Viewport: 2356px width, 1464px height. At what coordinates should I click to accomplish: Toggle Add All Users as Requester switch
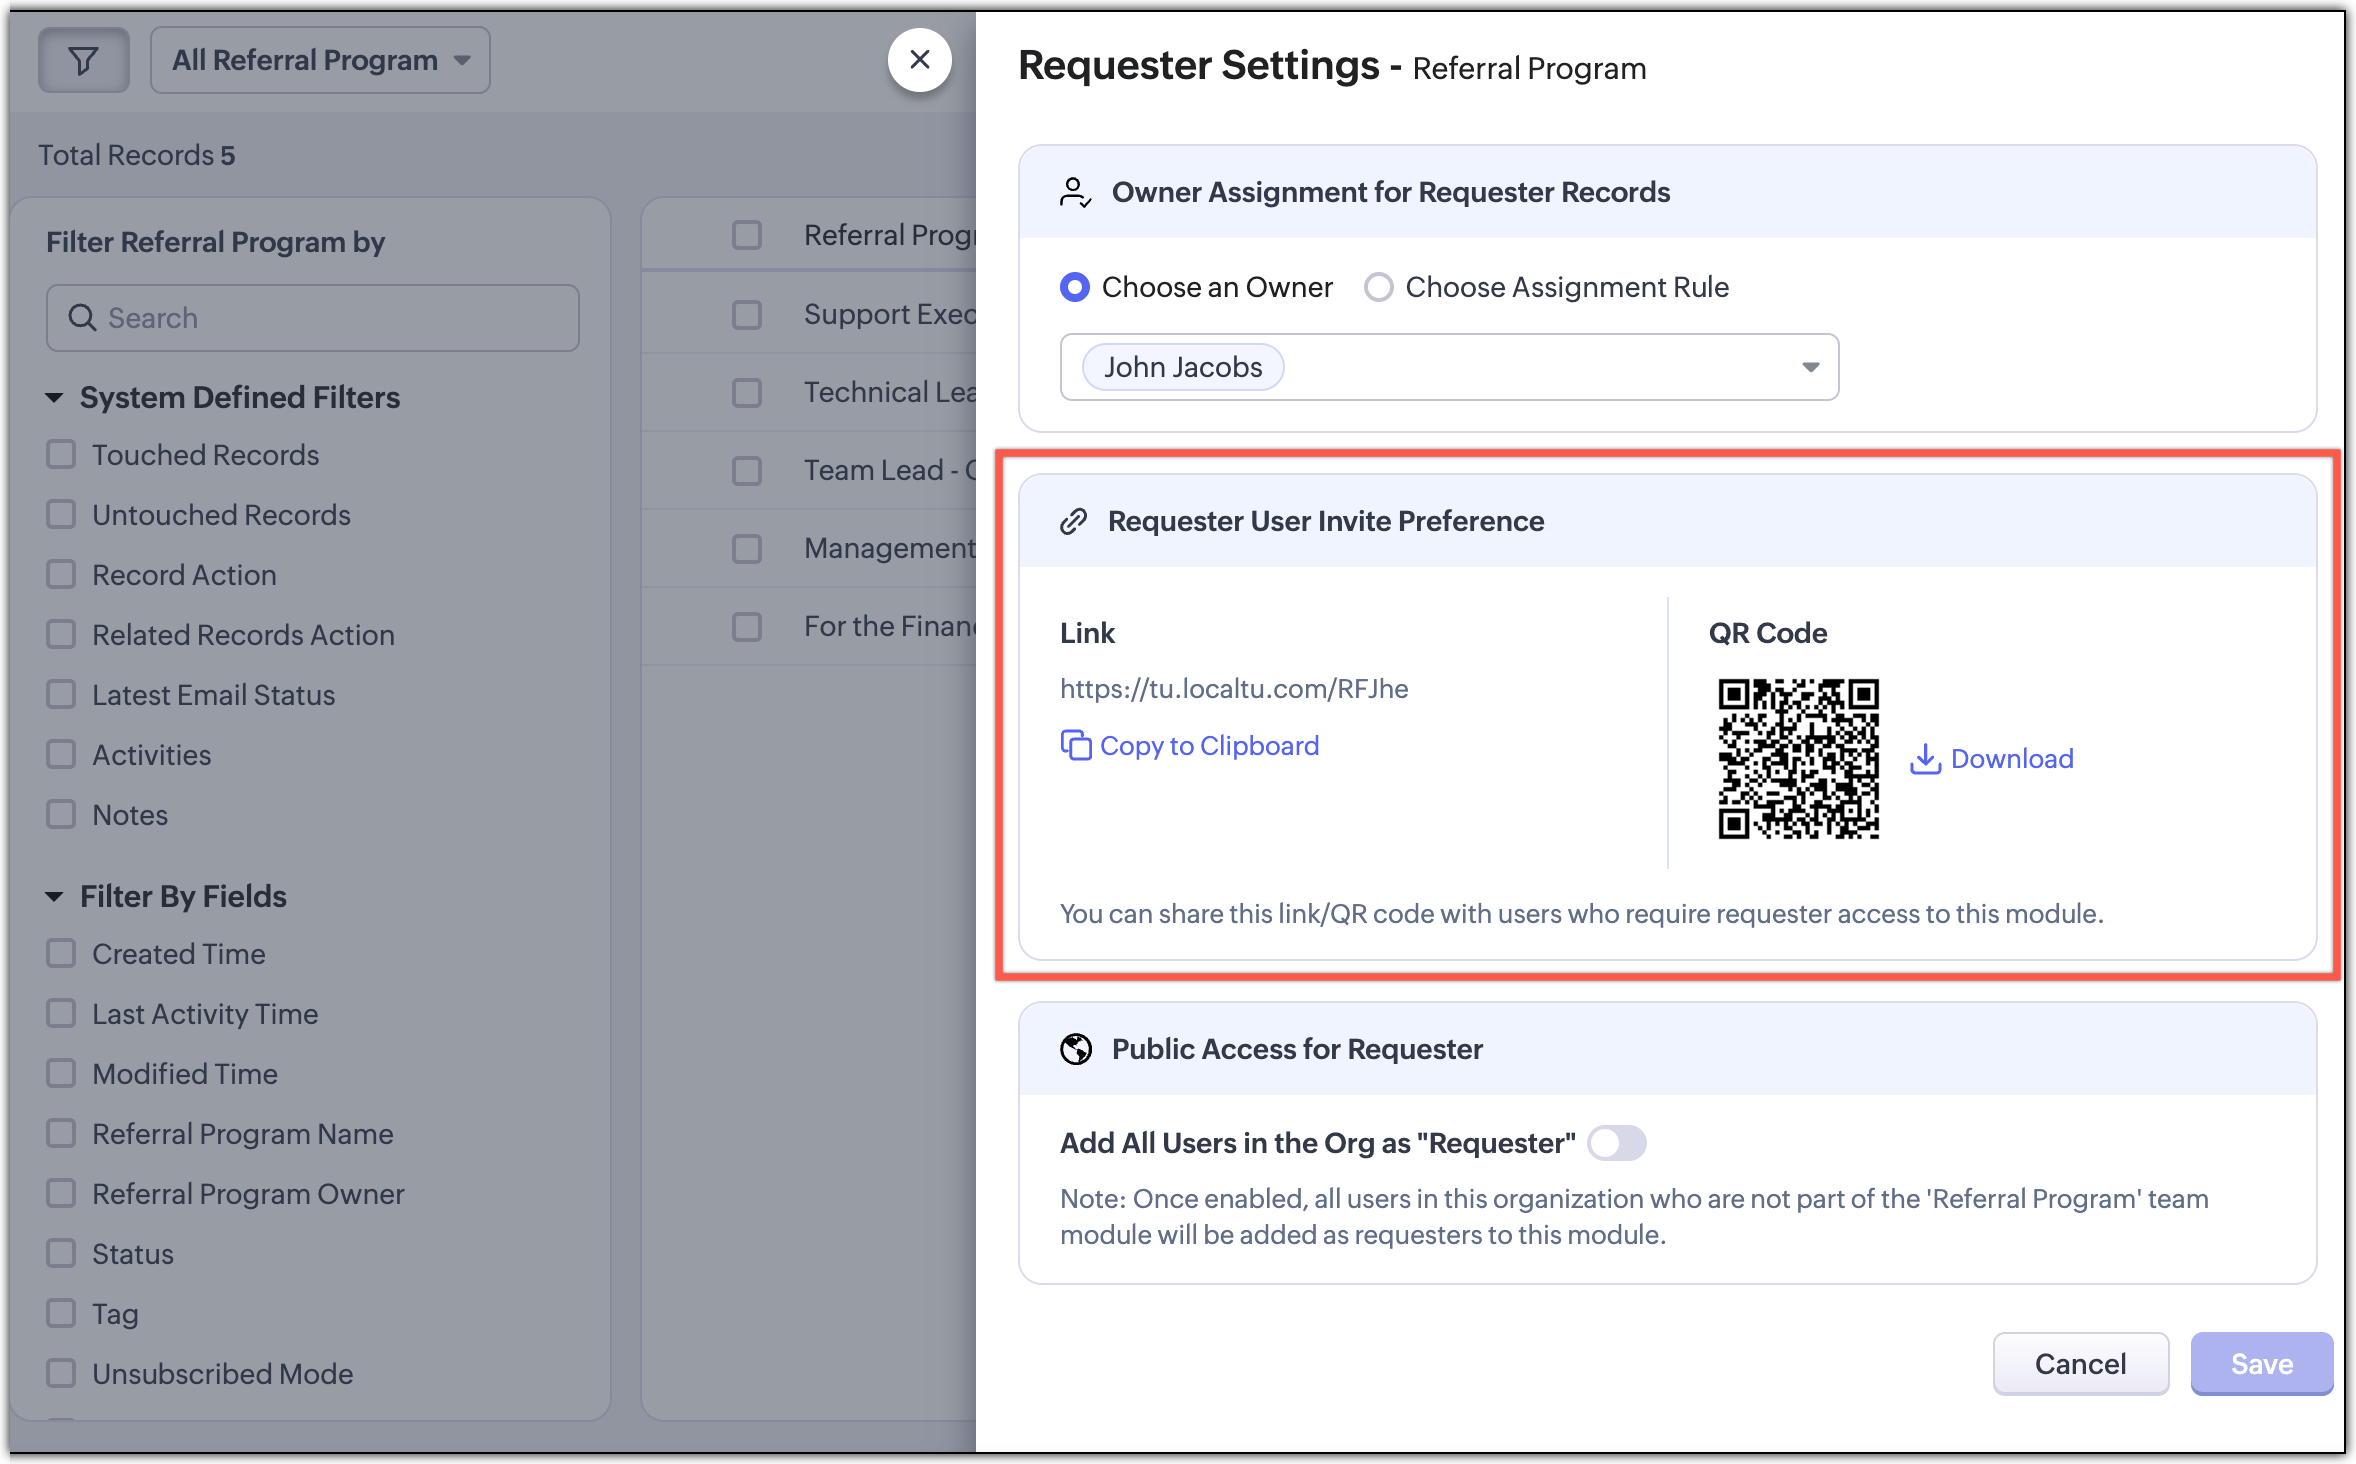click(x=1616, y=1143)
